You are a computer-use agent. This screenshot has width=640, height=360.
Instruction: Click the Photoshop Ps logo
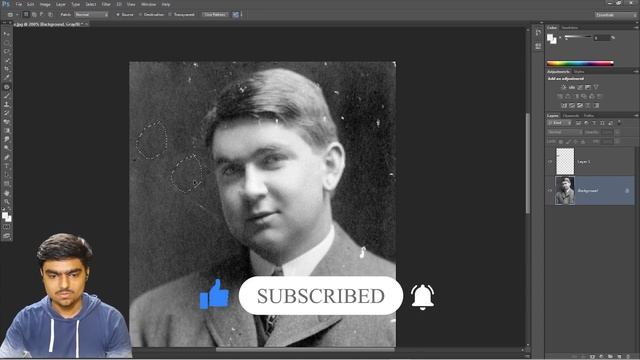[6, 4]
